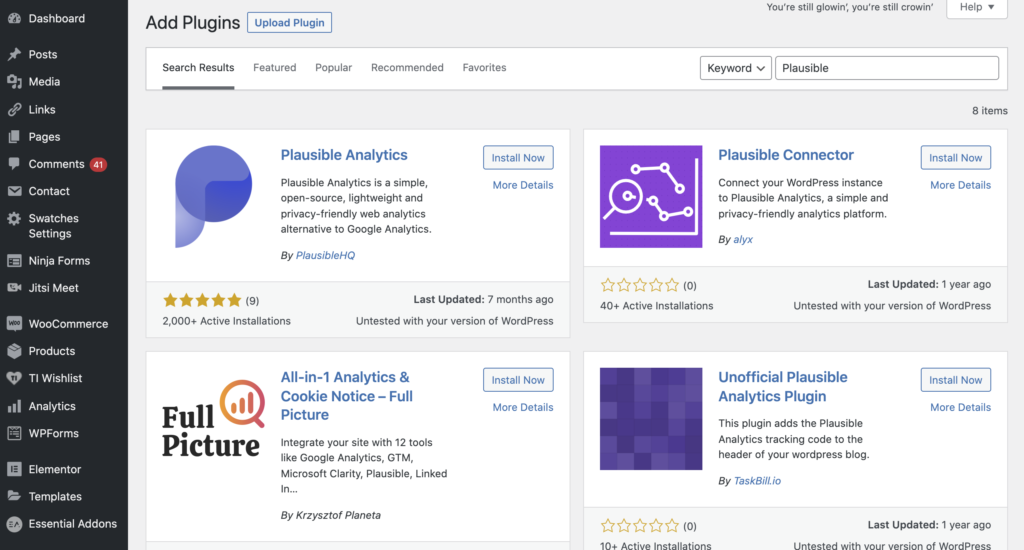
Task: Open the Plausible Connector plugin title
Action: [x=786, y=155]
